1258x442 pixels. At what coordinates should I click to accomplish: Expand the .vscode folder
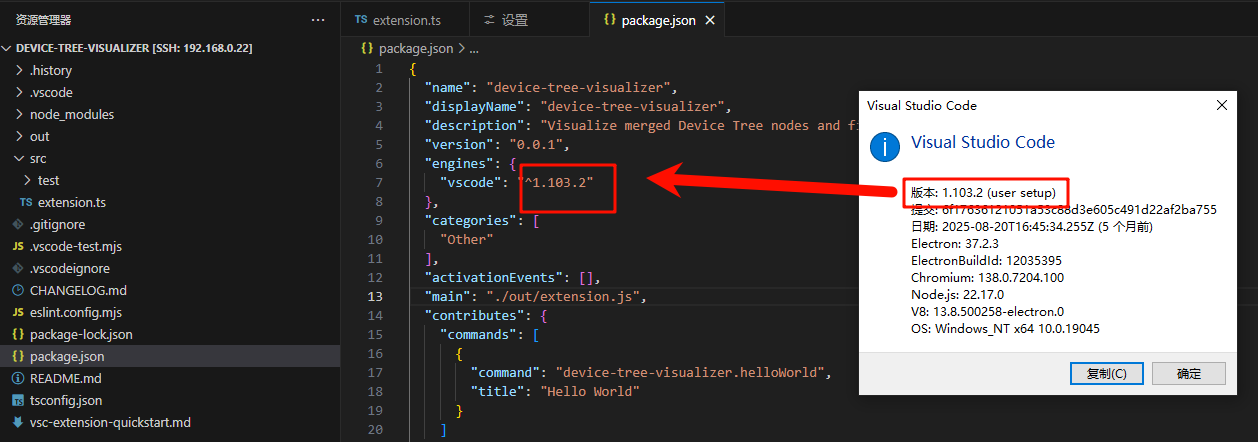point(20,92)
